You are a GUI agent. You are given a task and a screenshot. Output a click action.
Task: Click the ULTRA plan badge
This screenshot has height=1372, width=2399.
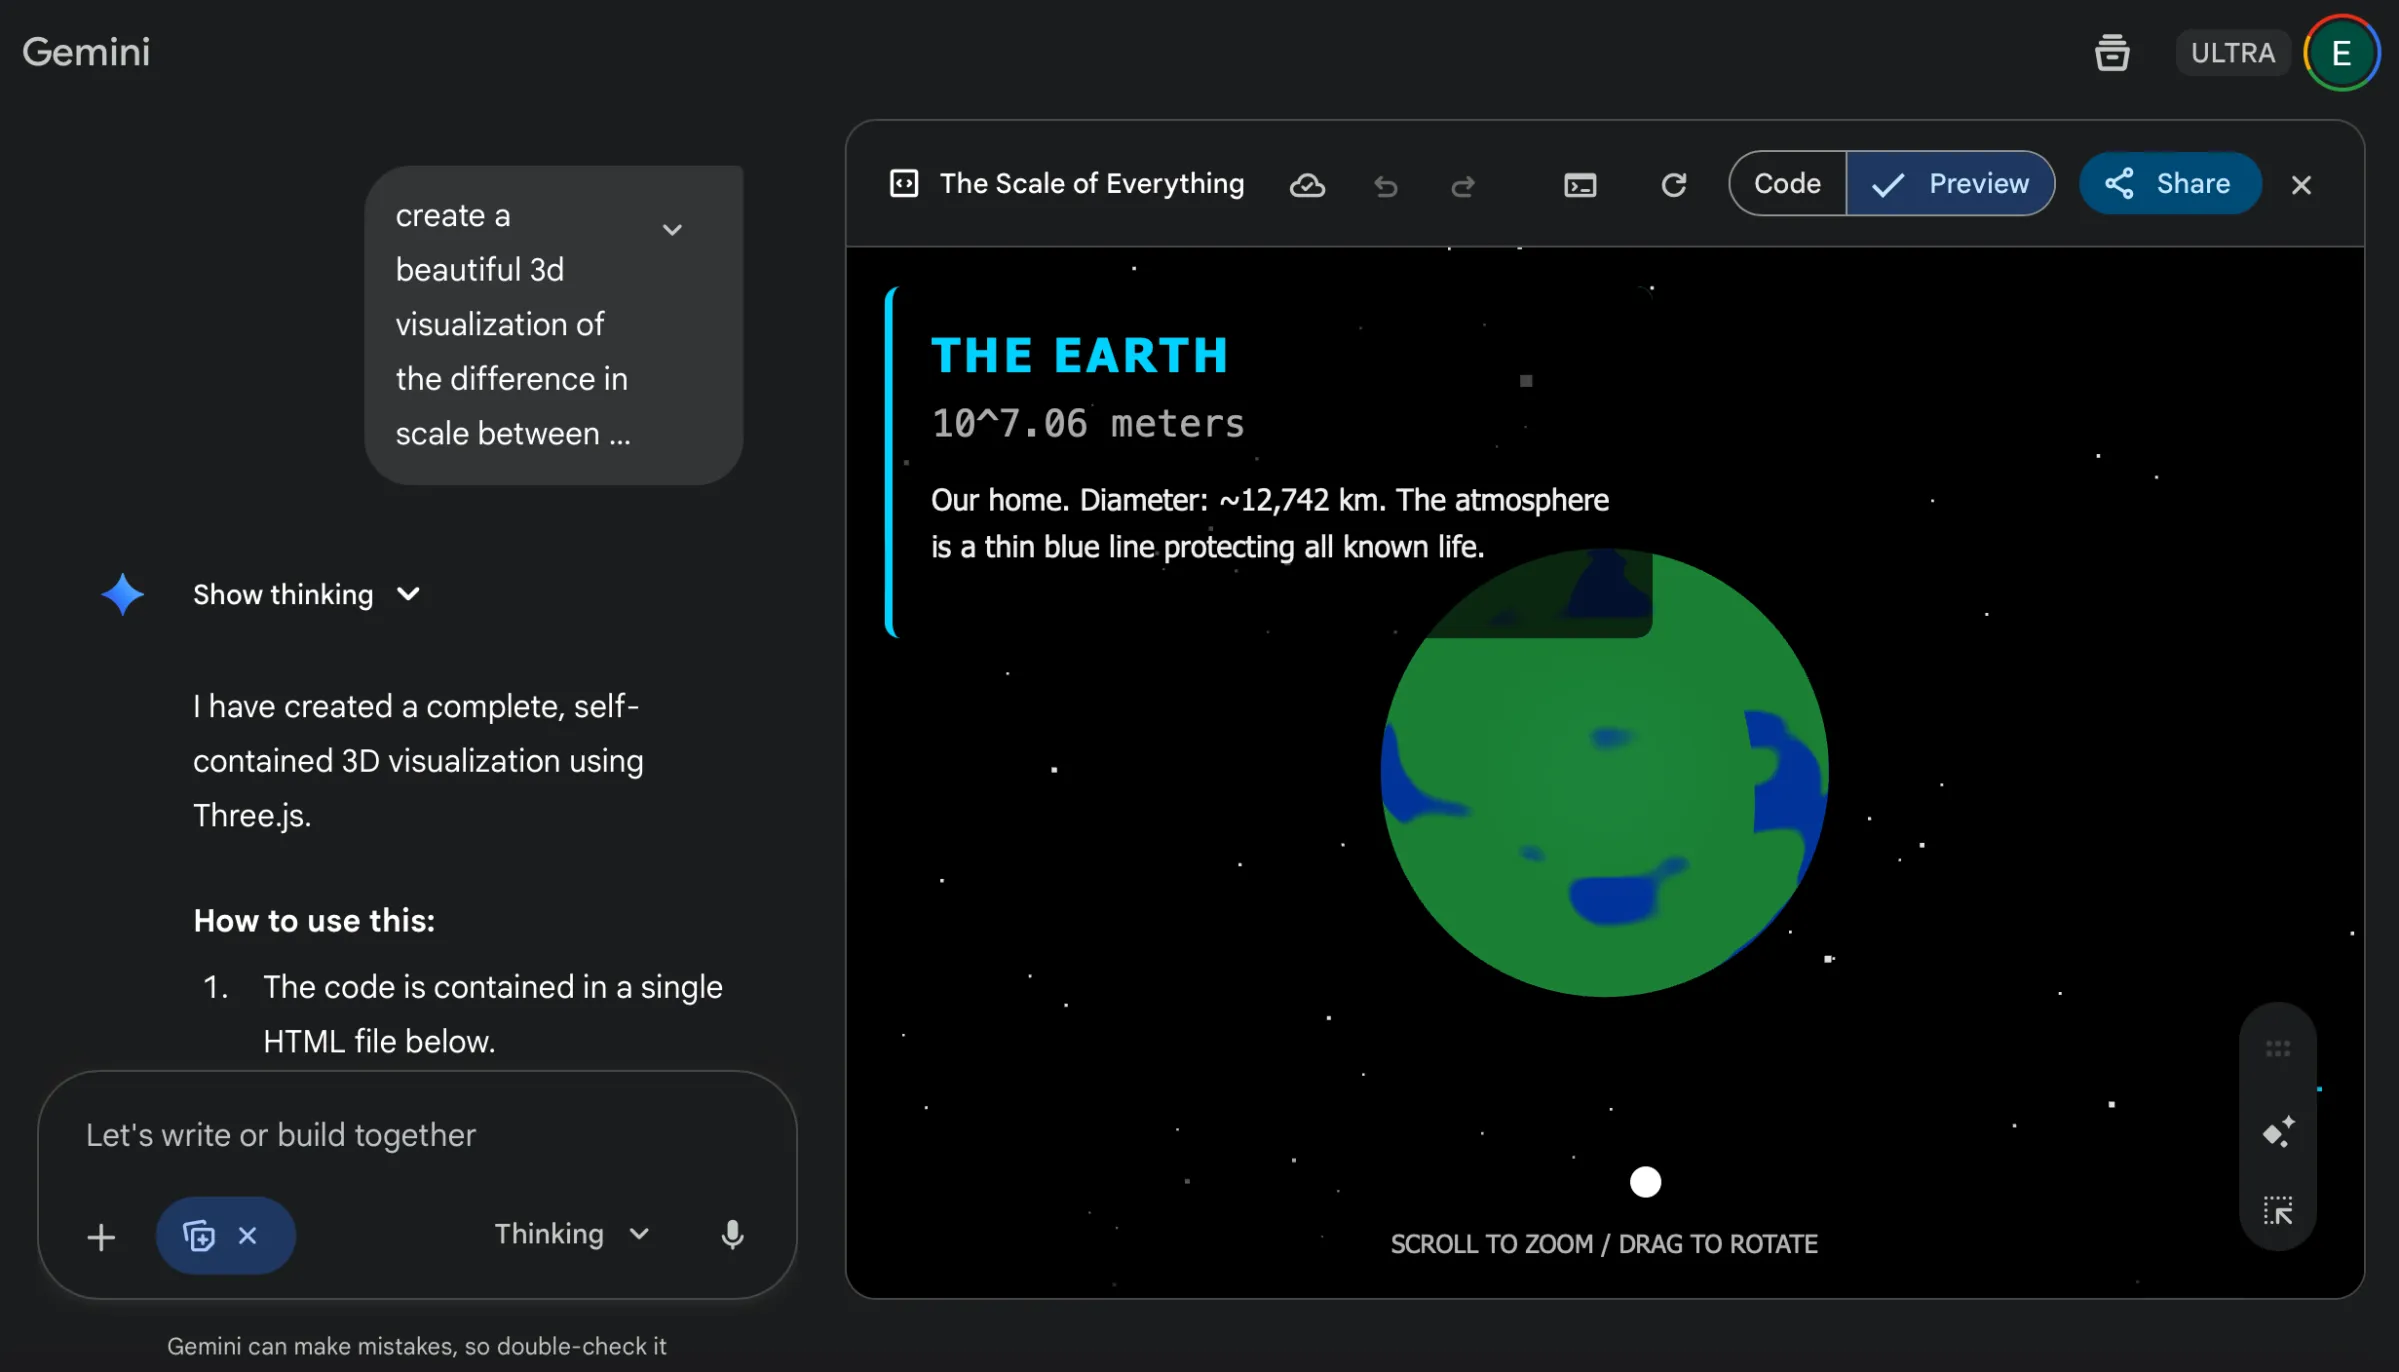coord(2232,52)
